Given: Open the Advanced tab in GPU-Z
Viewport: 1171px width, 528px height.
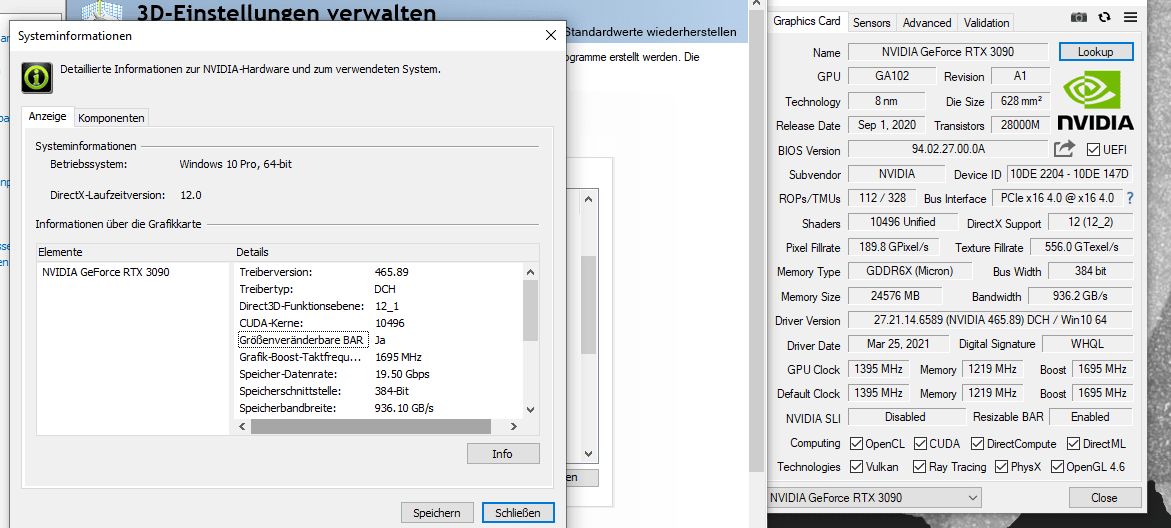Looking at the screenshot, I should tap(927, 22).
